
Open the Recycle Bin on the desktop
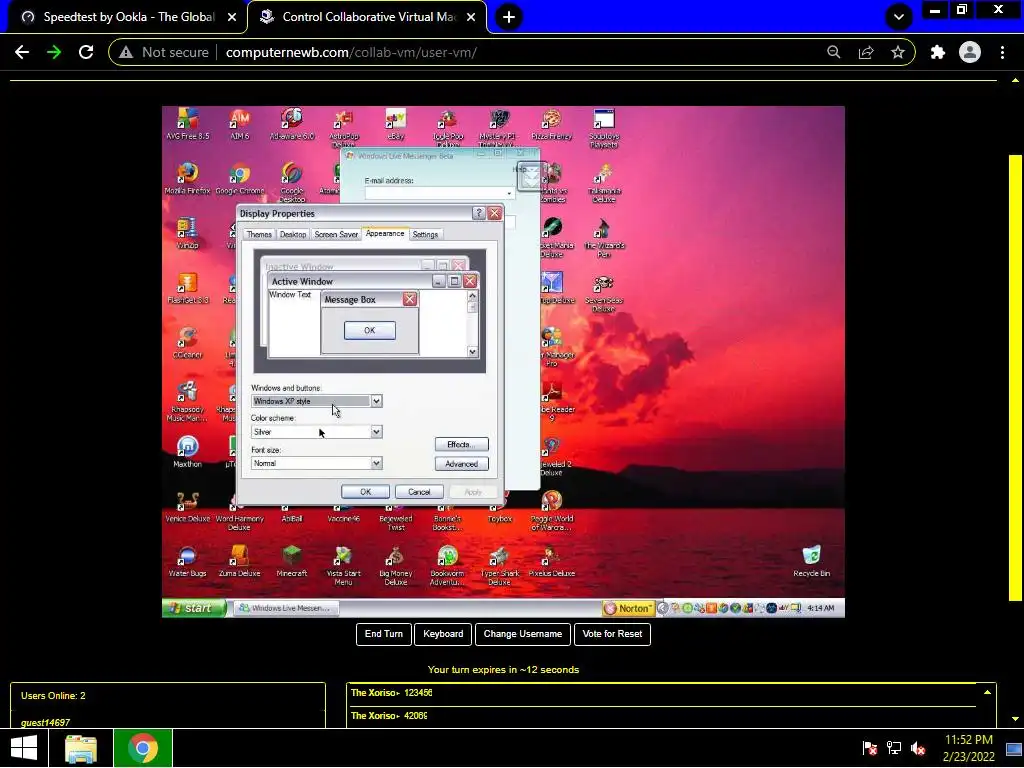click(x=811, y=562)
